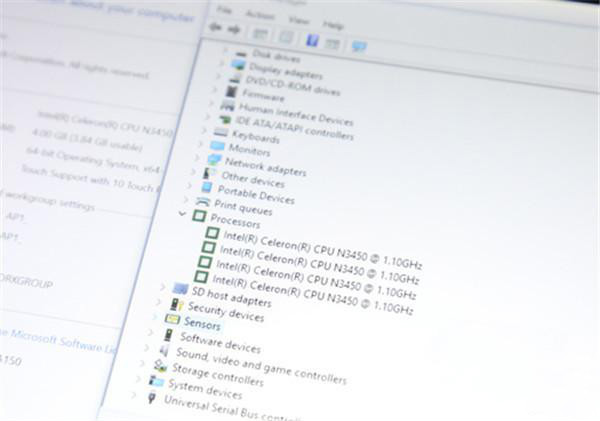The image size is (600, 421).
Task: Click the Monitors label
Action: [x=249, y=149]
